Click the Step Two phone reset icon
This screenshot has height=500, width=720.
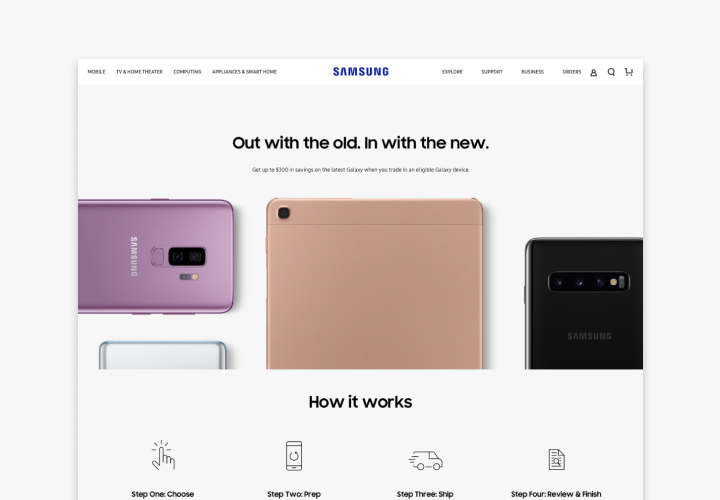[x=294, y=455]
